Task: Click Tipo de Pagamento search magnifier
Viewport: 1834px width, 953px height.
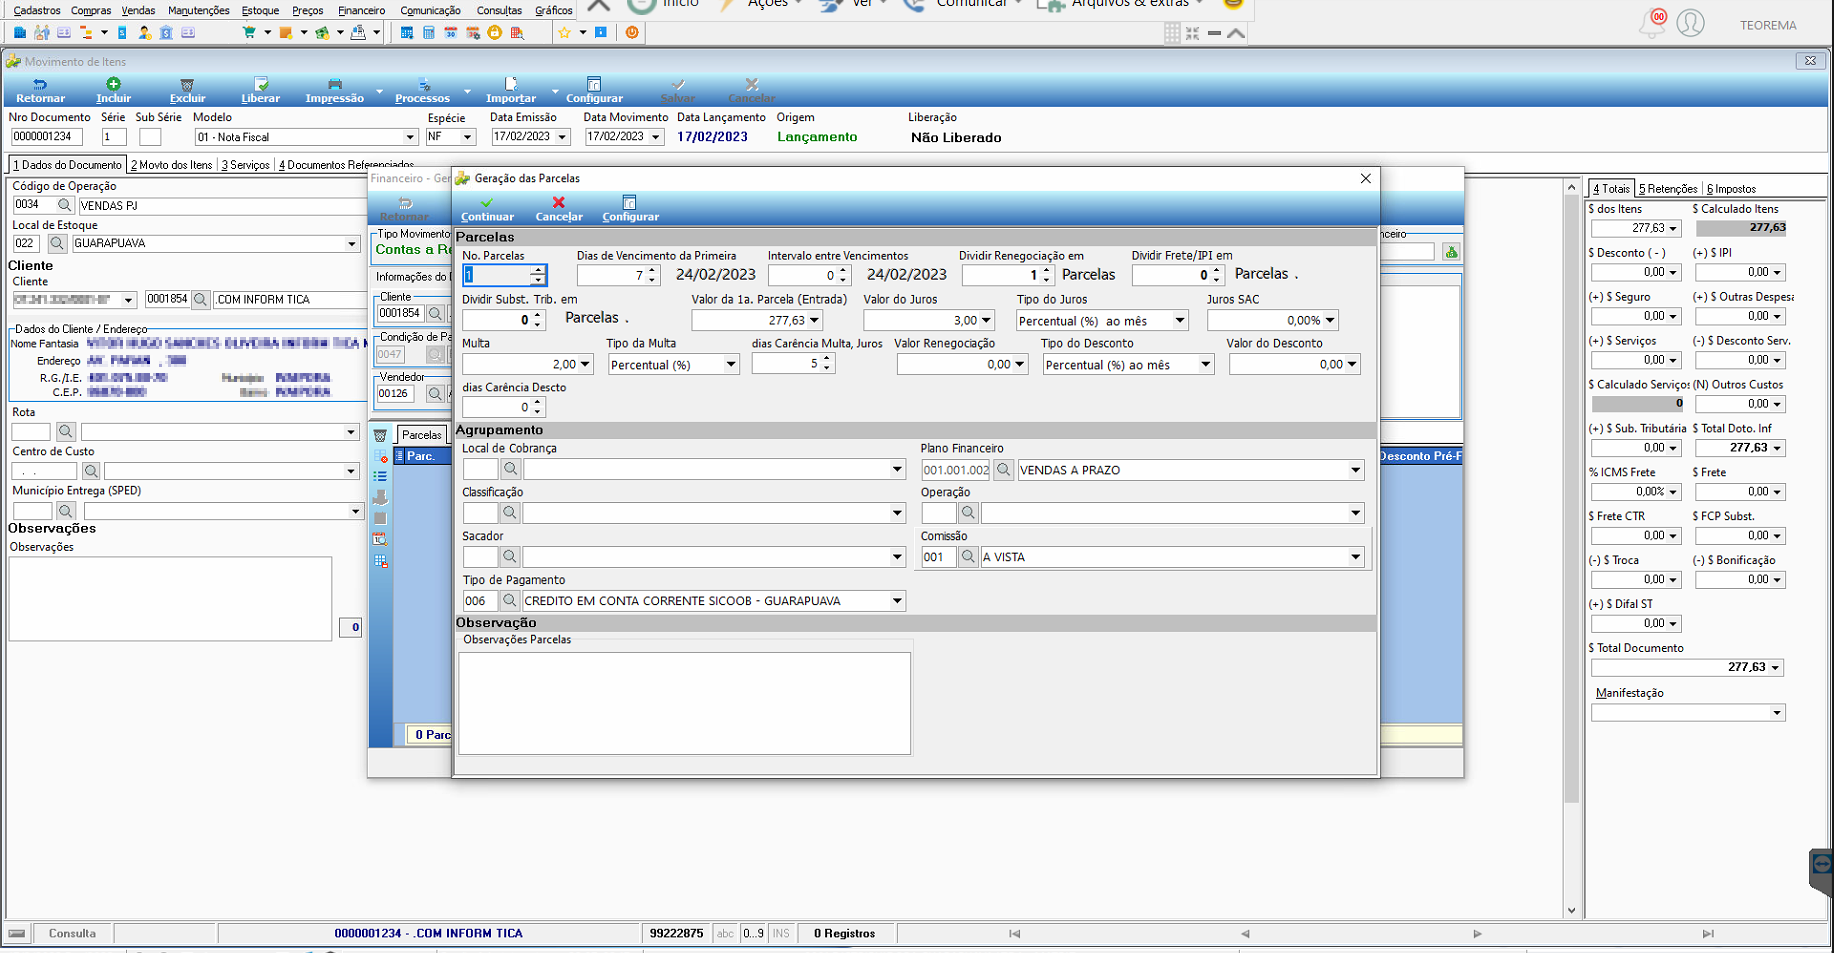Action: [510, 601]
